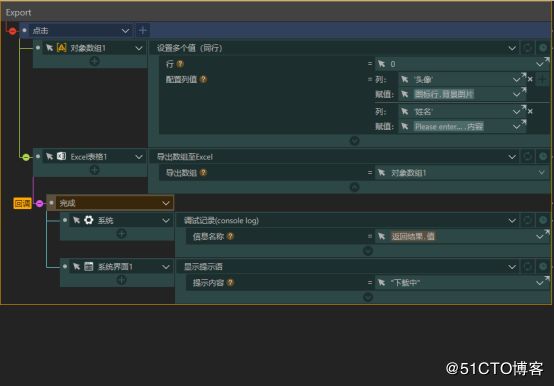
Task: Open the 点击 event dropdown
Action: pos(125,31)
